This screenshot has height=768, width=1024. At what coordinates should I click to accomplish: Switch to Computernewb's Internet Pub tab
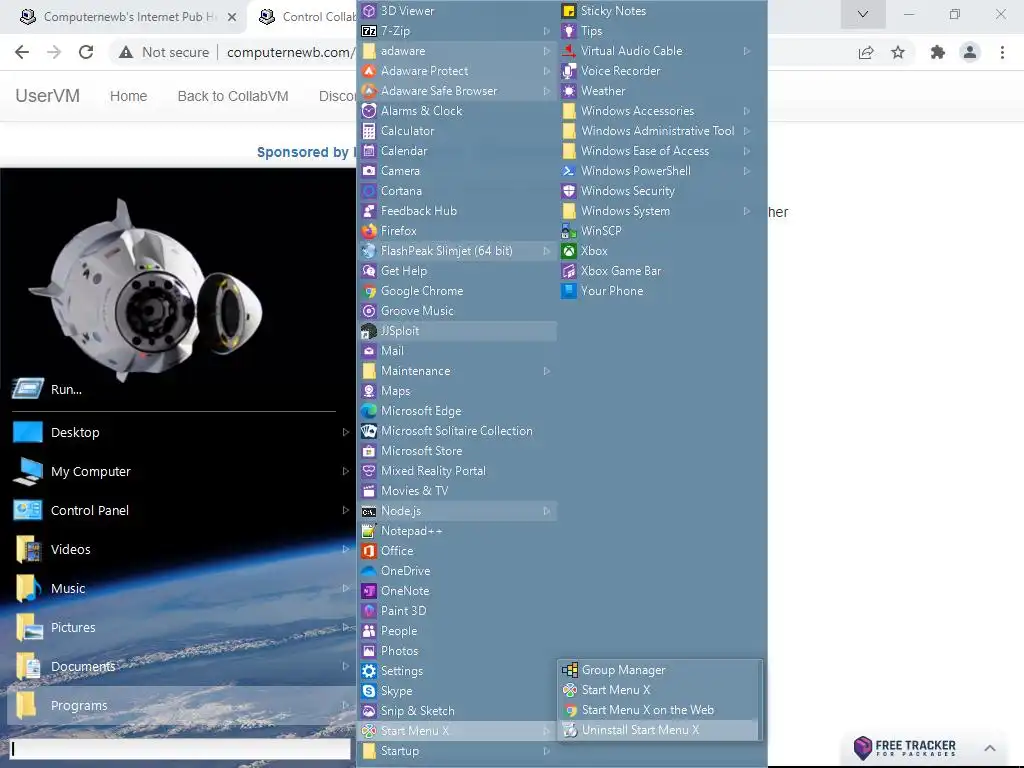129,17
